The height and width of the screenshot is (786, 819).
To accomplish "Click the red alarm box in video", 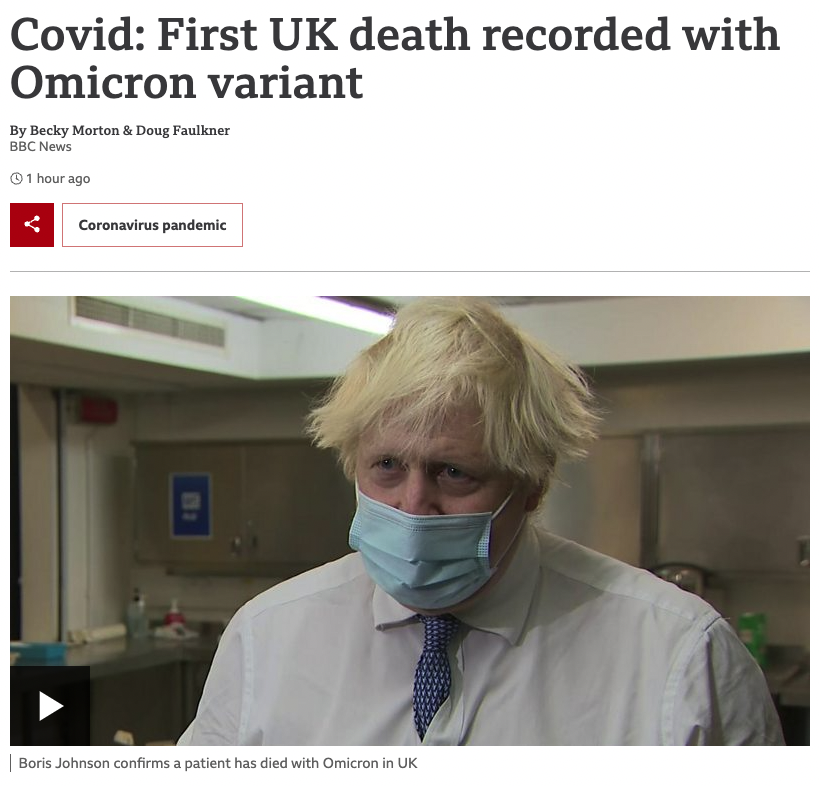I will pyautogui.click(x=99, y=410).
